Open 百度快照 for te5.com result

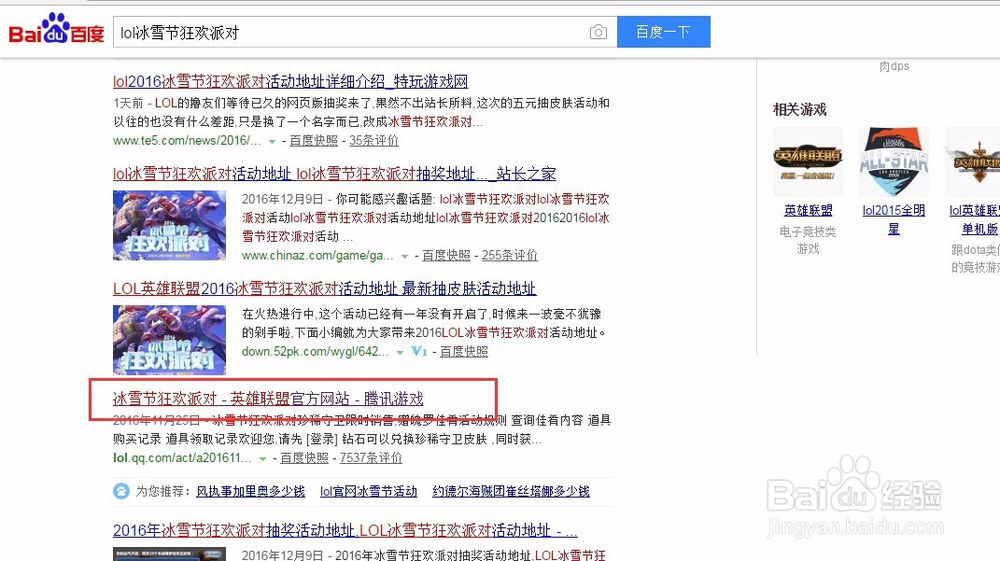pyautogui.click(x=314, y=141)
